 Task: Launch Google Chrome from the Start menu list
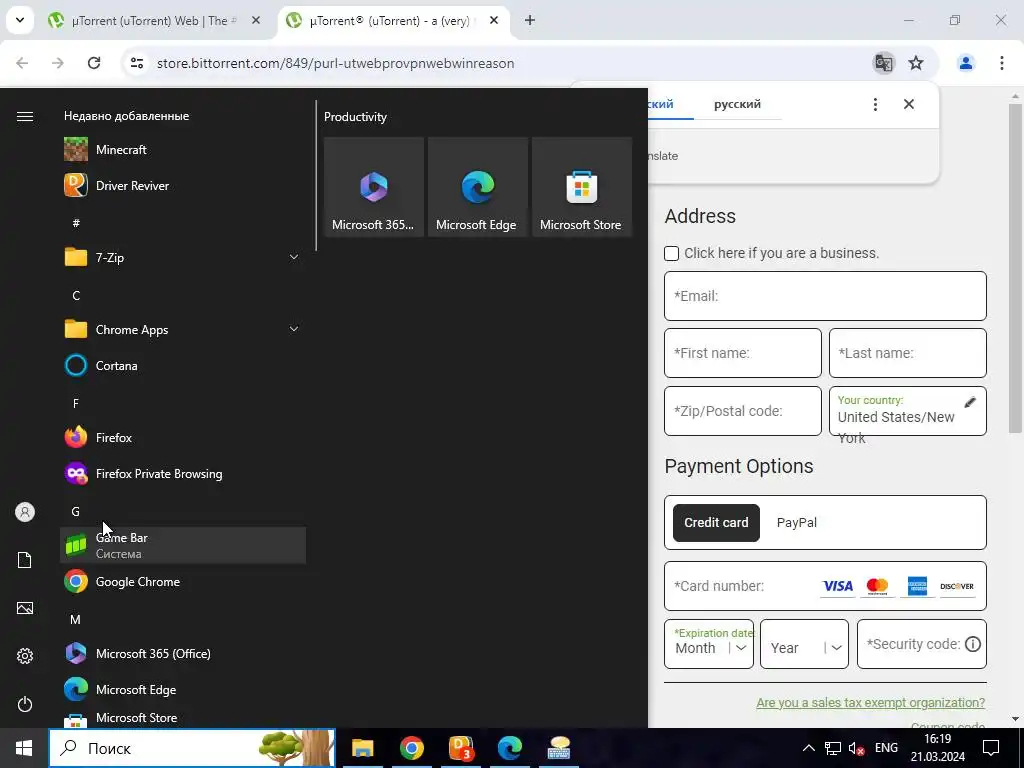(x=183, y=581)
